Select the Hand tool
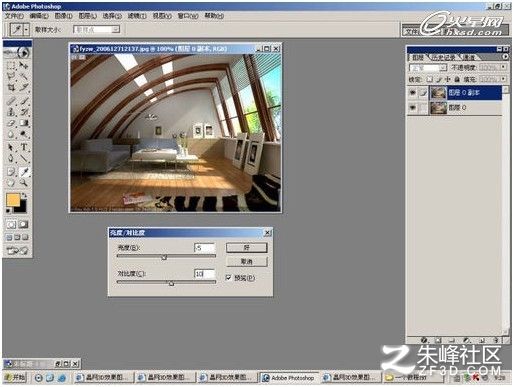Image resolution: width=514 pixels, height=387 pixels. tap(11, 182)
